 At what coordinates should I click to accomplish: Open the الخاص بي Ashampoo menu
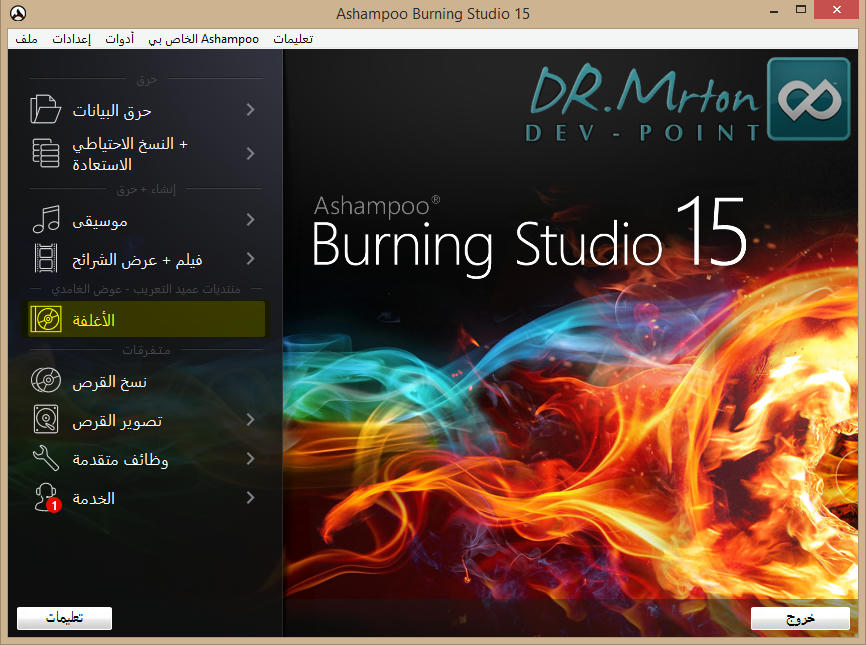coord(204,39)
